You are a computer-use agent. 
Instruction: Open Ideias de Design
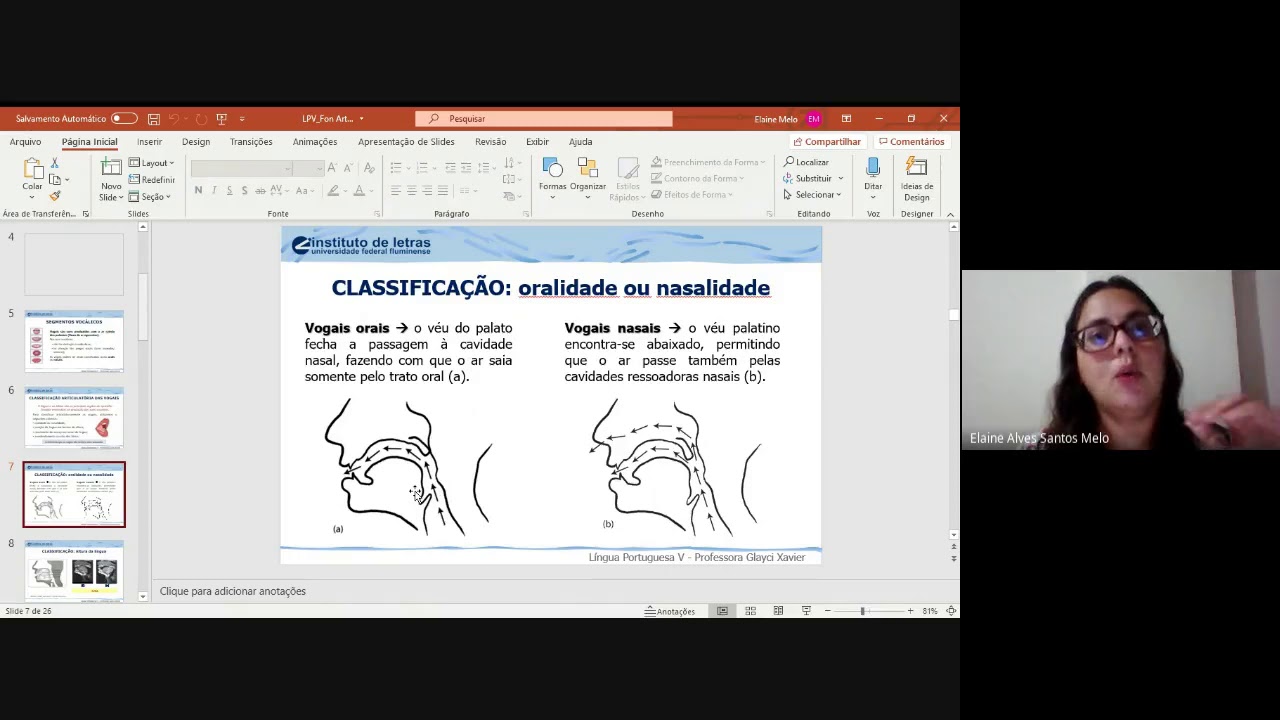(917, 180)
